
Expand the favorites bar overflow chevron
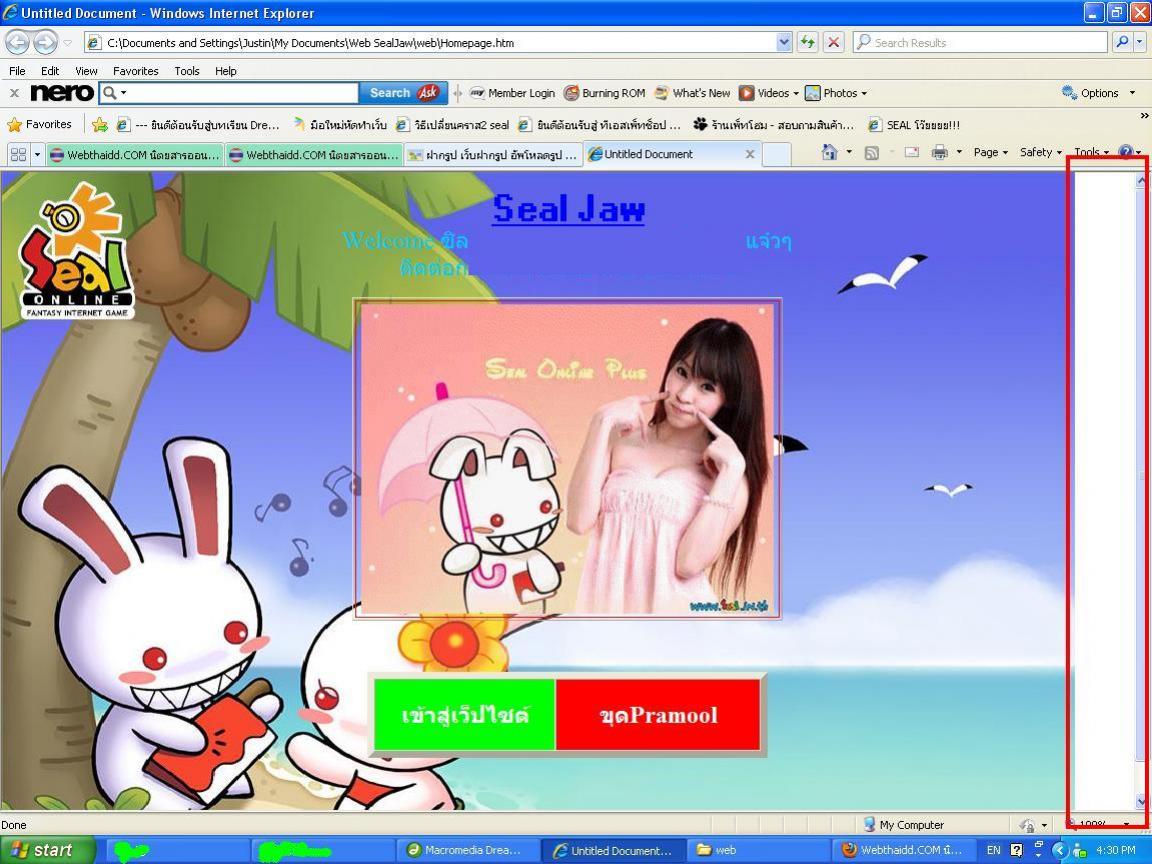point(1144,116)
